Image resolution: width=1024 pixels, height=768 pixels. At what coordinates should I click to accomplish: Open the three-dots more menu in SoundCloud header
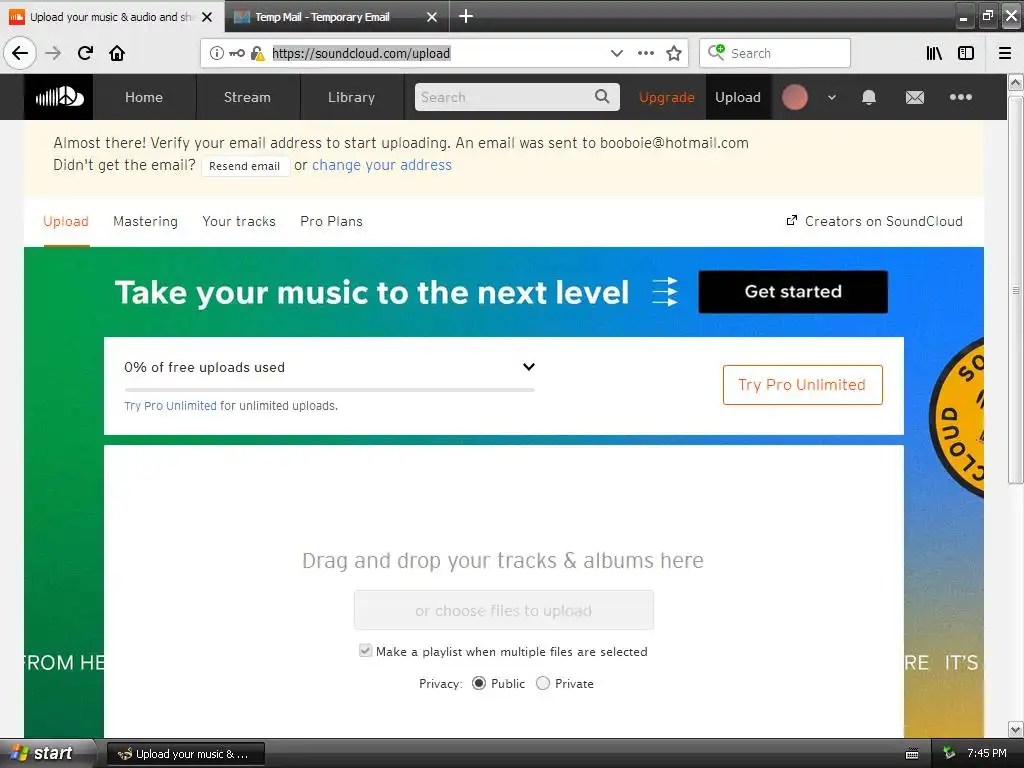(x=961, y=97)
